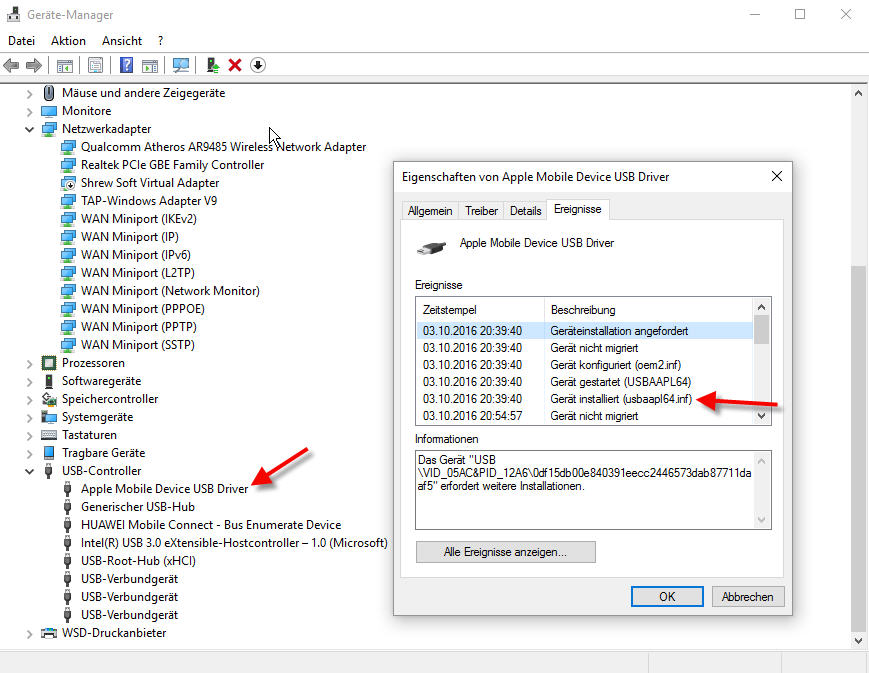Select the 'Gerät installiert (usbaapl64.inf)' event row

click(620, 399)
